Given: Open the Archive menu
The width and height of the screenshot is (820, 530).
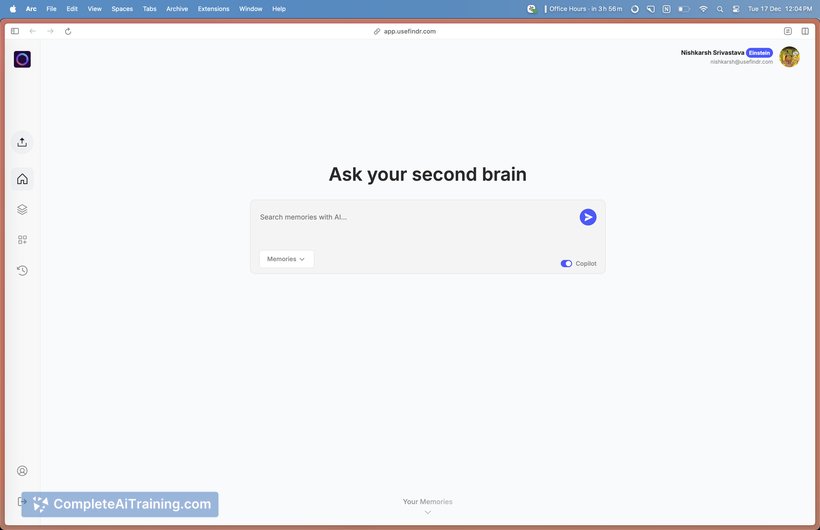Looking at the screenshot, I should pos(177,9).
